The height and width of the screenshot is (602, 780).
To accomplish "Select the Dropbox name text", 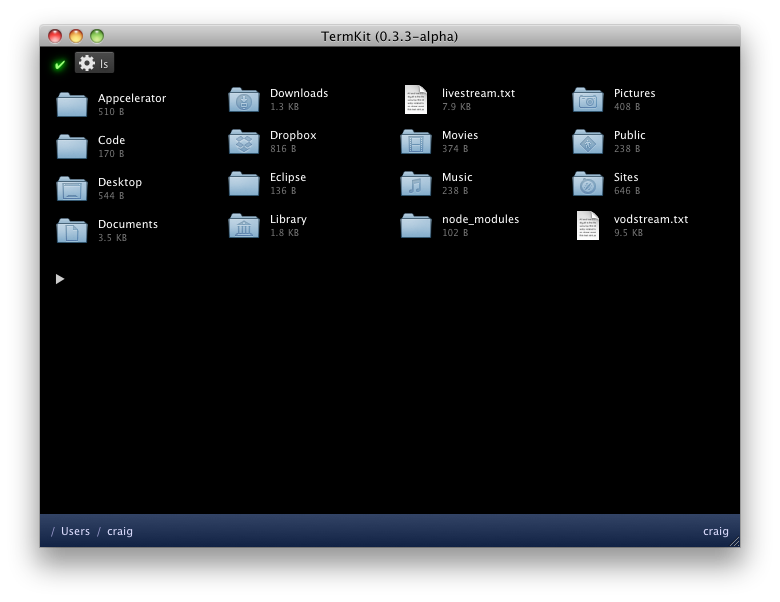I will pyautogui.click(x=293, y=135).
